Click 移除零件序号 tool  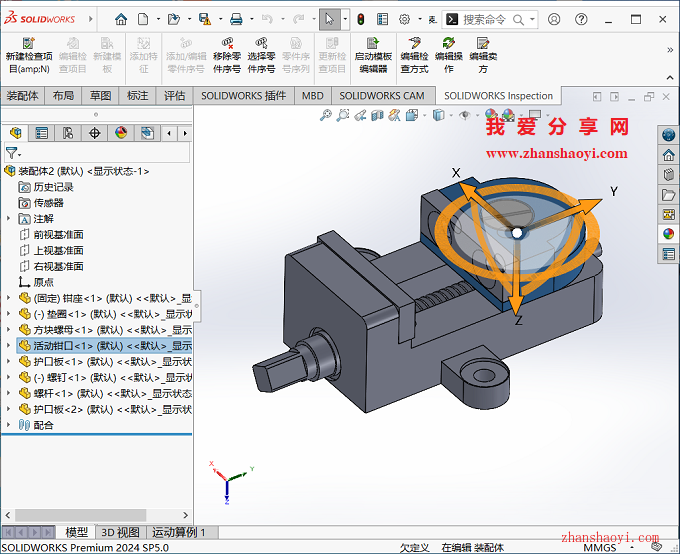click(x=227, y=56)
